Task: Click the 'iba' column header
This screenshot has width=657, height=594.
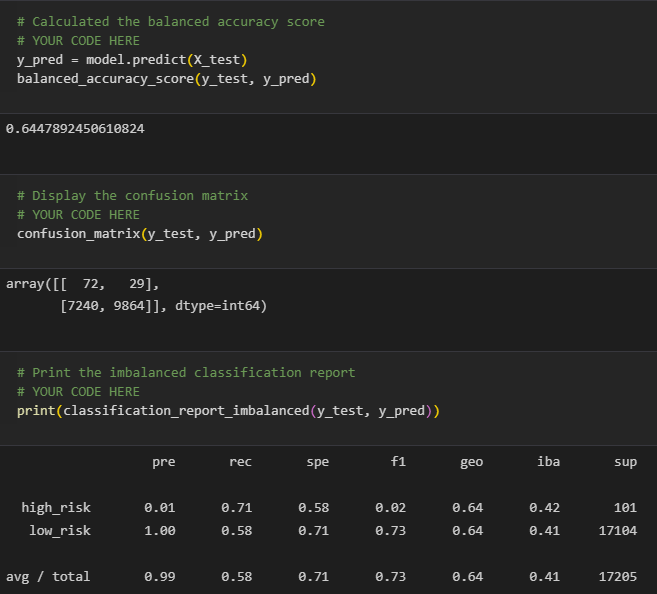Action: click(x=548, y=461)
